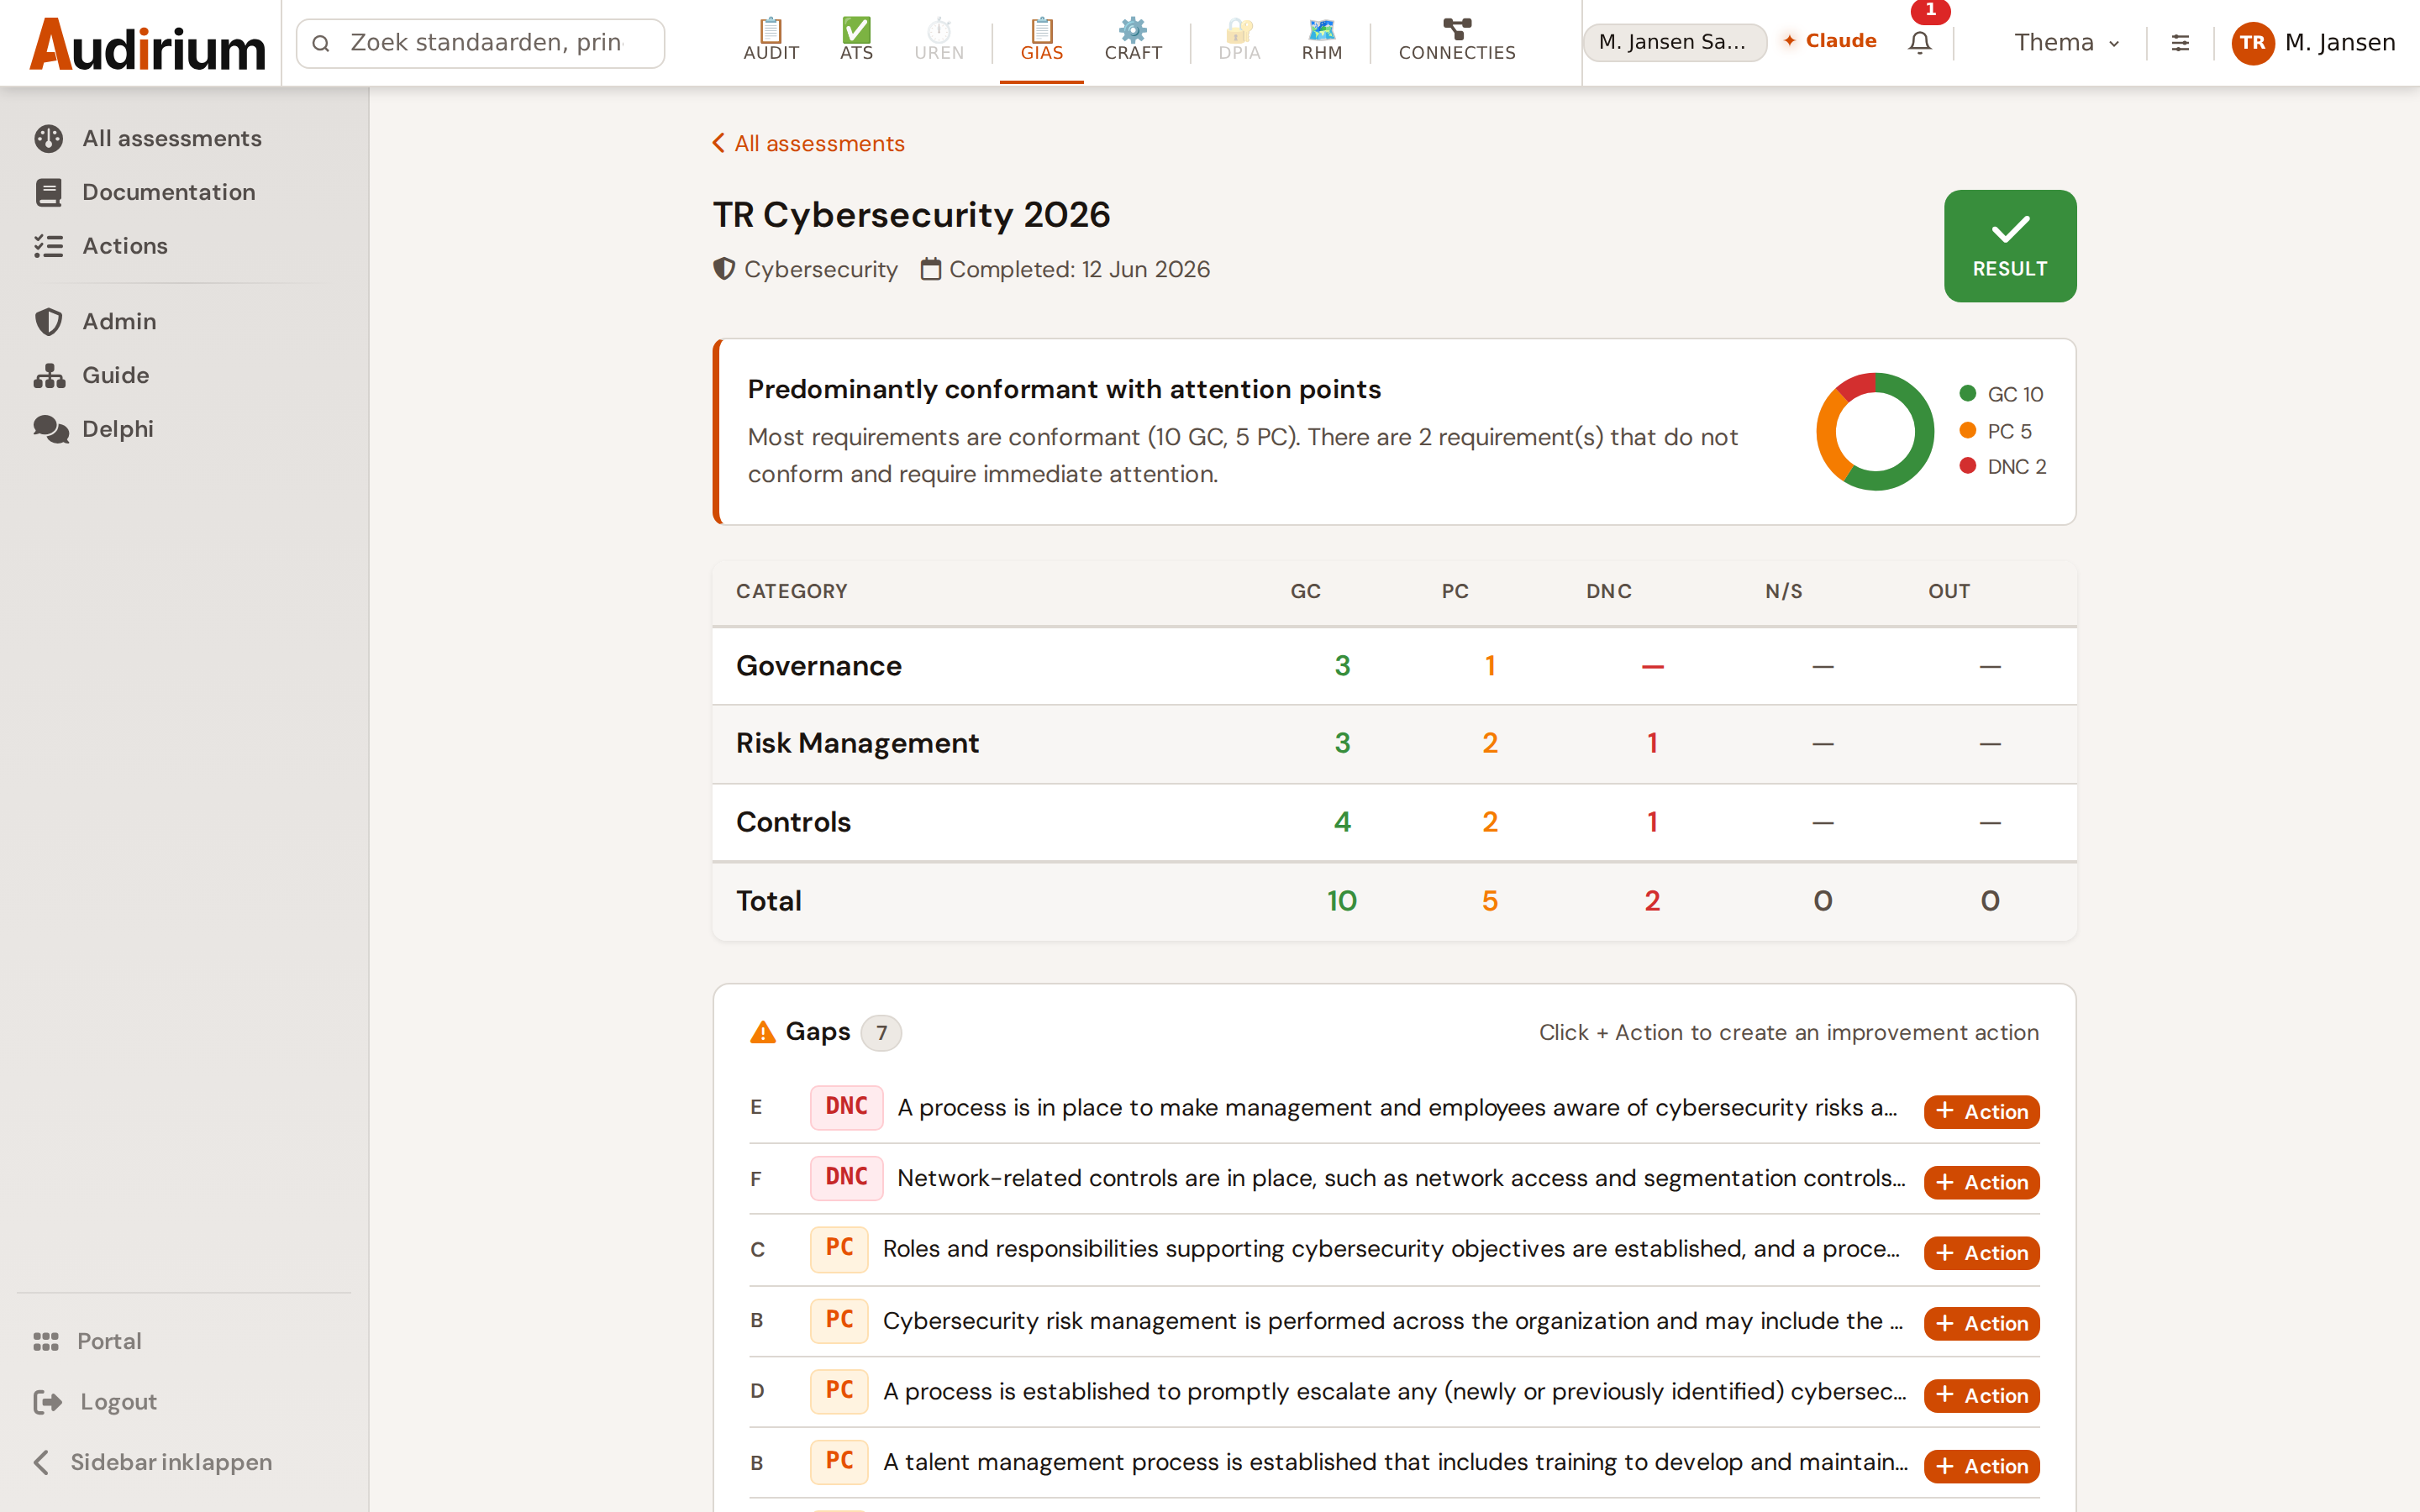
Task: Click the DNC column header
Action: pyautogui.click(x=1609, y=591)
